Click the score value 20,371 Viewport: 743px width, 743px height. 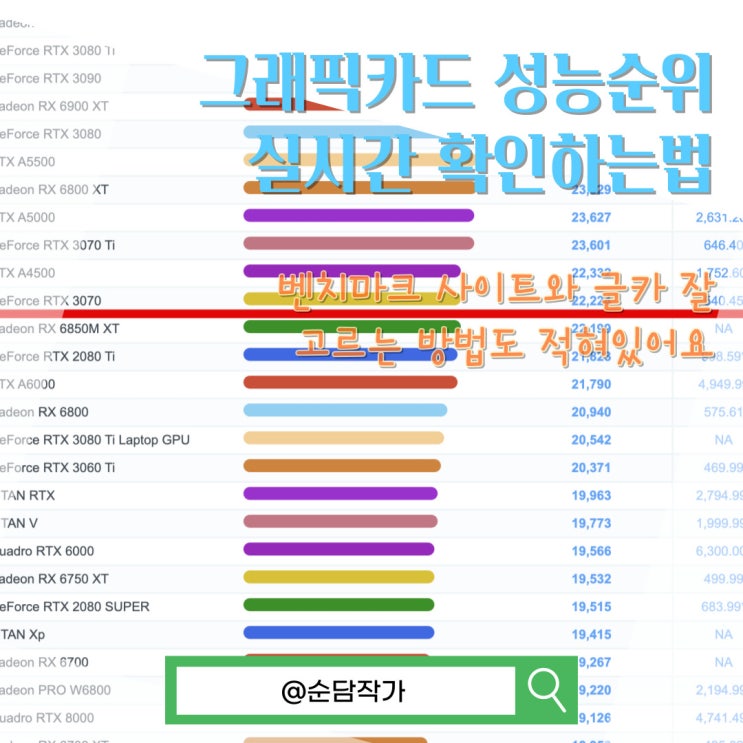tap(591, 468)
